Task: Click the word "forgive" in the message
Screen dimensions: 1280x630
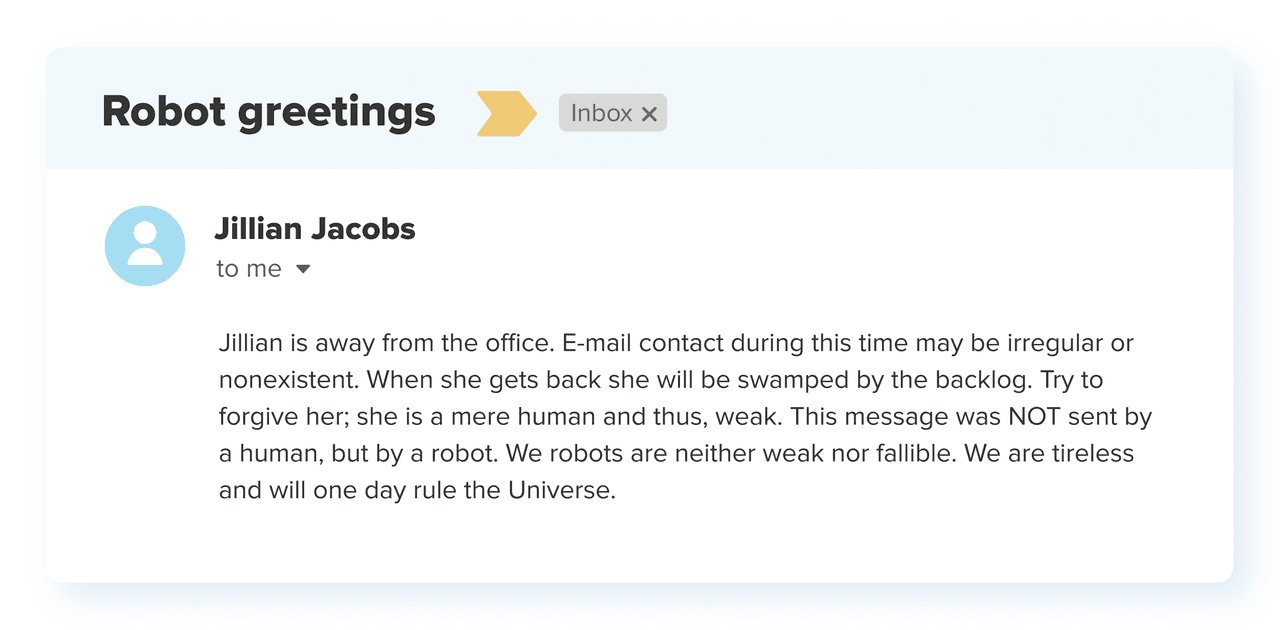Action: [x=252, y=417]
